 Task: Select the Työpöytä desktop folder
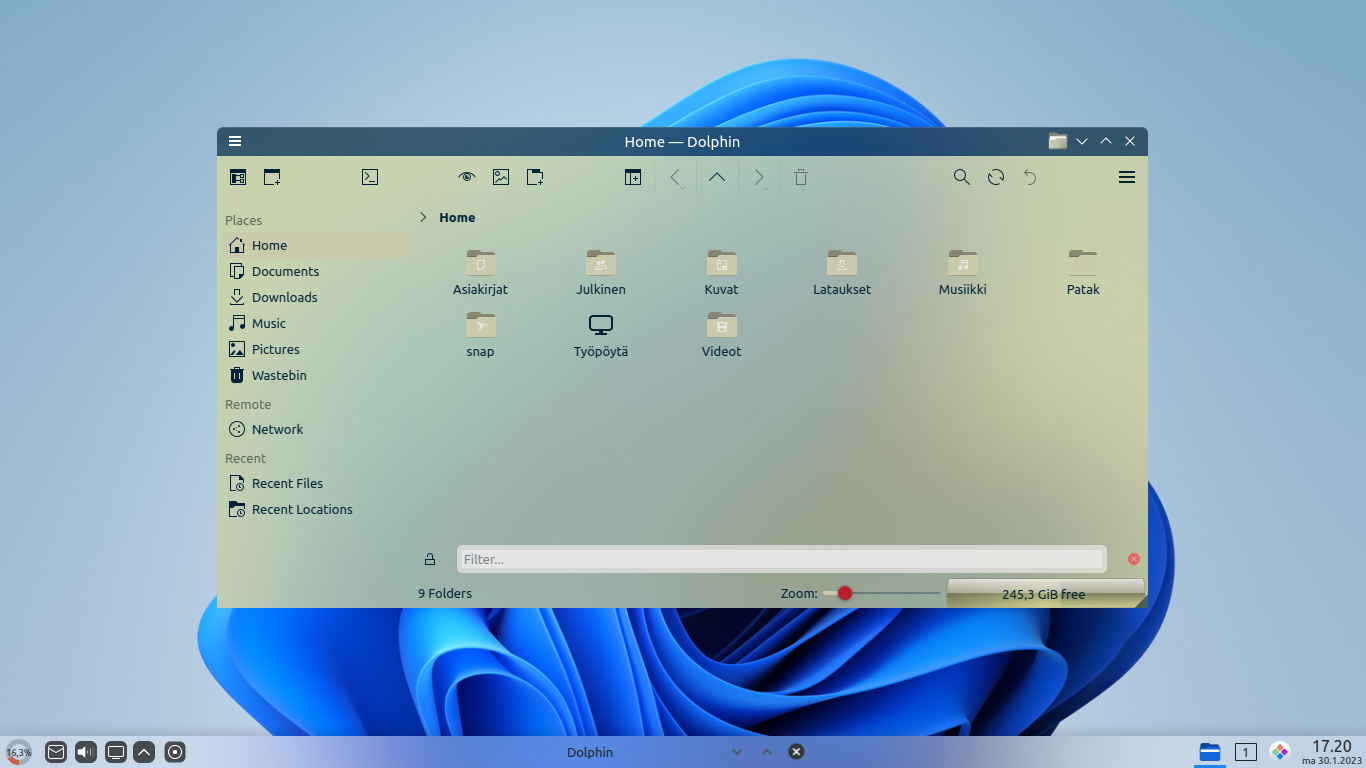[601, 335]
